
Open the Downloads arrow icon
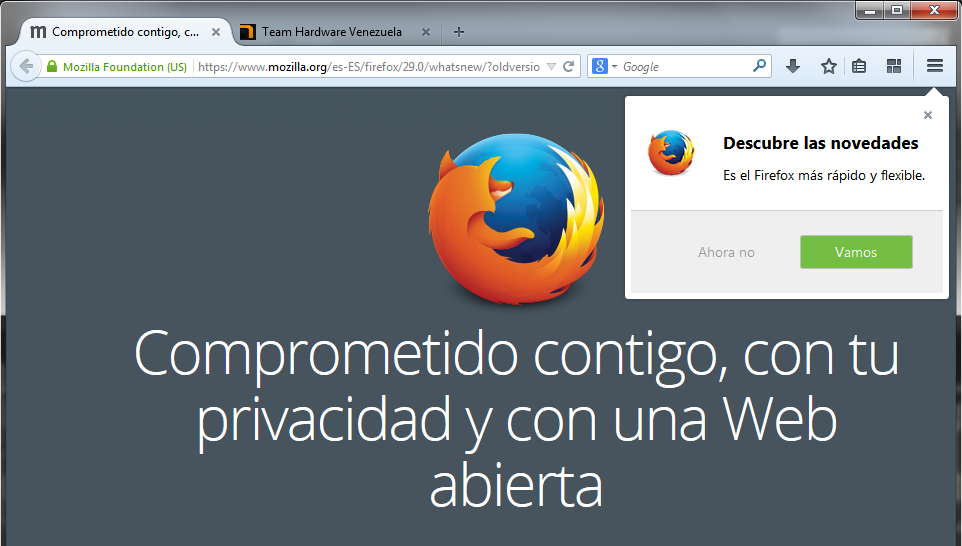793,67
